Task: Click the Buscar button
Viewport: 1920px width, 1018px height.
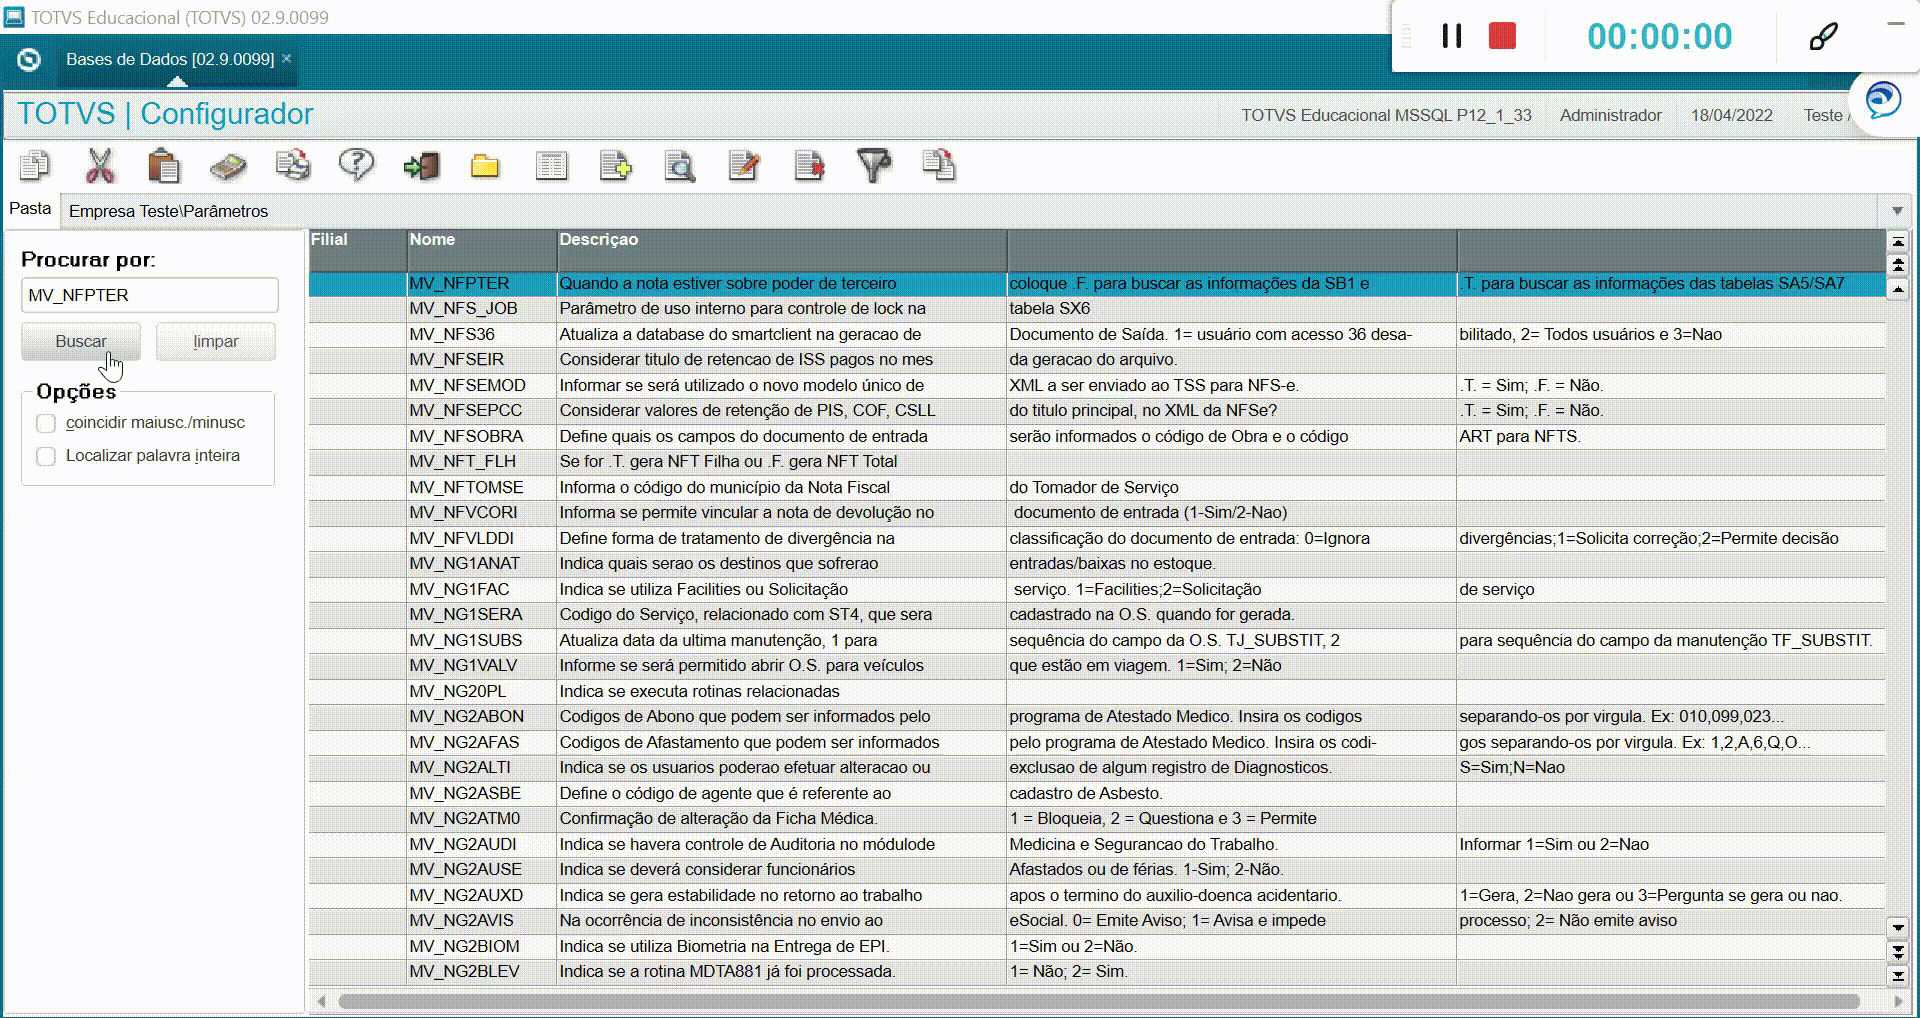Action: (81, 341)
